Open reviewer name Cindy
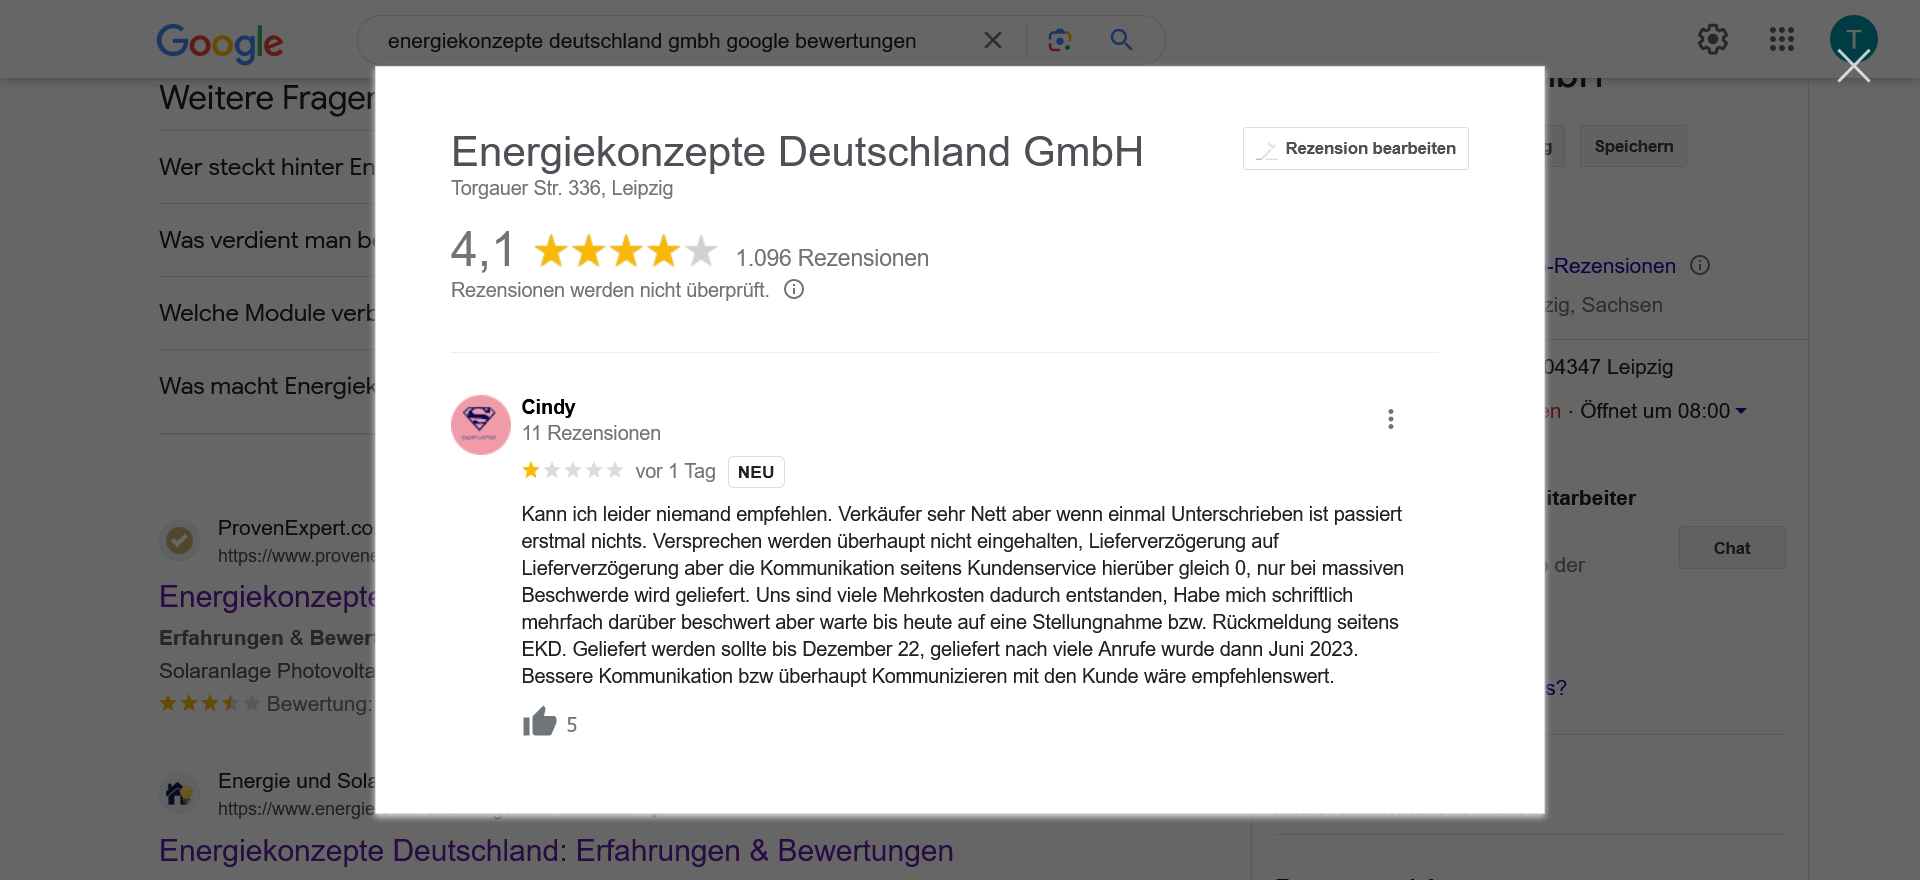The height and width of the screenshot is (880, 1920). tap(548, 407)
